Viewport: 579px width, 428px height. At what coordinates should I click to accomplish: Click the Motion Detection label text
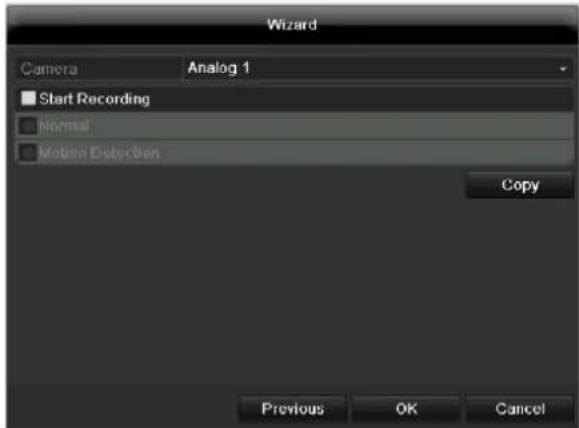click(x=99, y=153)
